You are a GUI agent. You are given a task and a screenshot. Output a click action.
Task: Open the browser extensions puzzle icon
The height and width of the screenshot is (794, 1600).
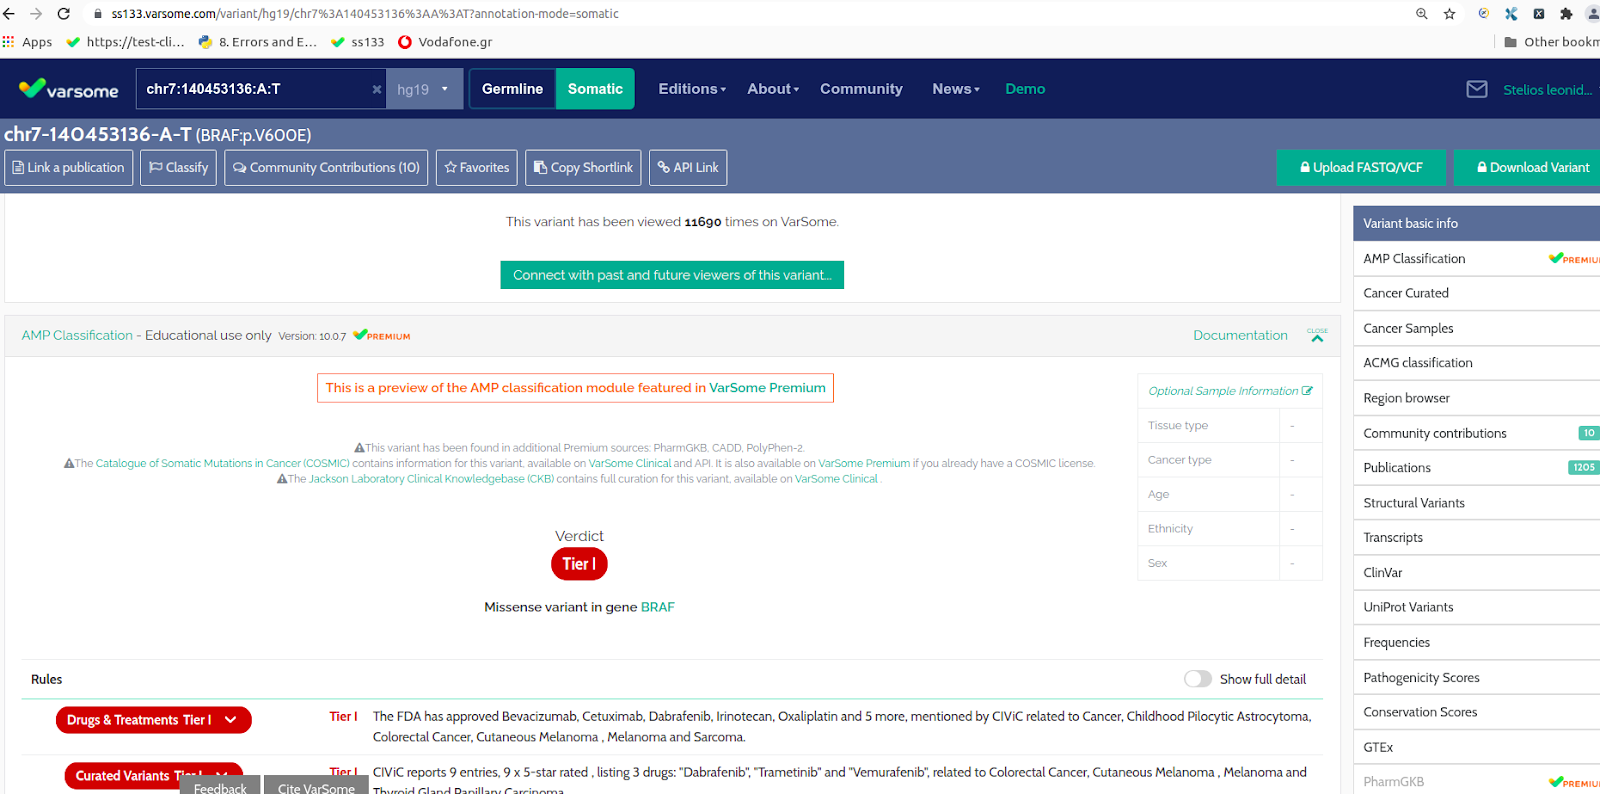pyautogui.click(x=1566, y=14)
